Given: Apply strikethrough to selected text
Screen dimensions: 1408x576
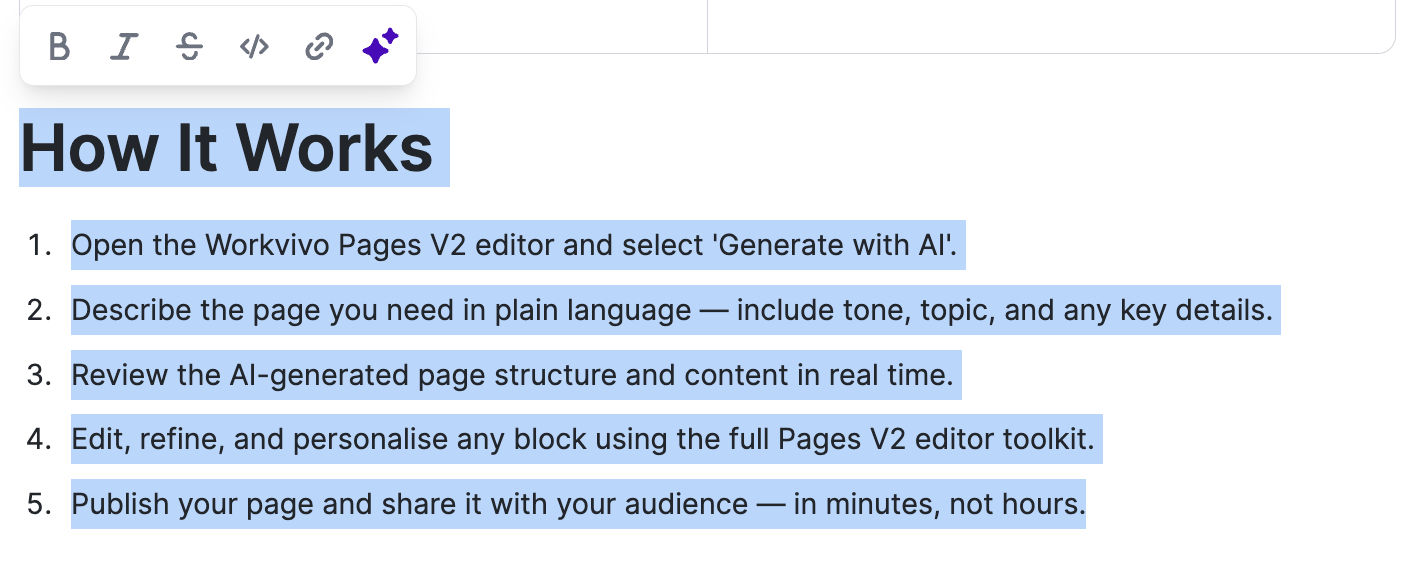Looking at the screenshot, I should [x=189, y=46].
